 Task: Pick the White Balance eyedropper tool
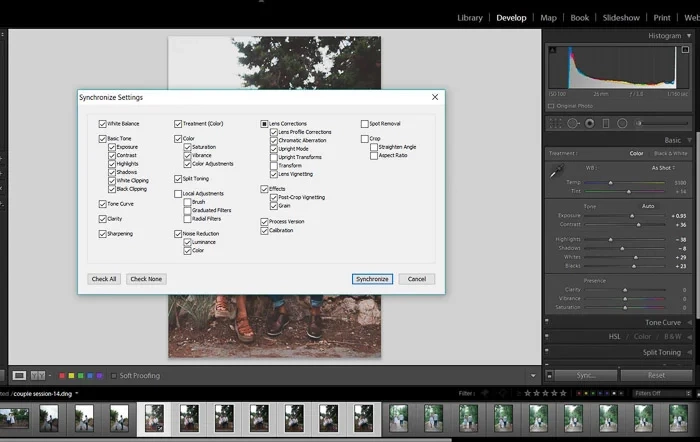tap(557, 172)
